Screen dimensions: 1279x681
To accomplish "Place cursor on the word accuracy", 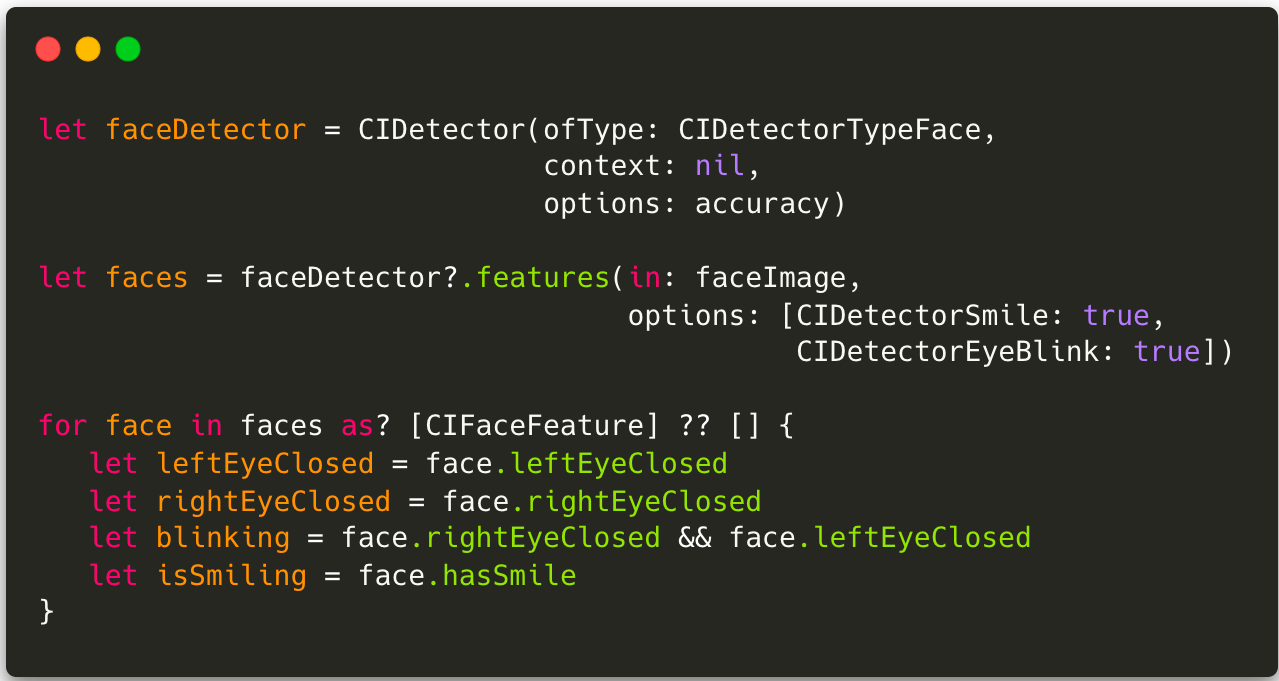I will pos(762,204).
